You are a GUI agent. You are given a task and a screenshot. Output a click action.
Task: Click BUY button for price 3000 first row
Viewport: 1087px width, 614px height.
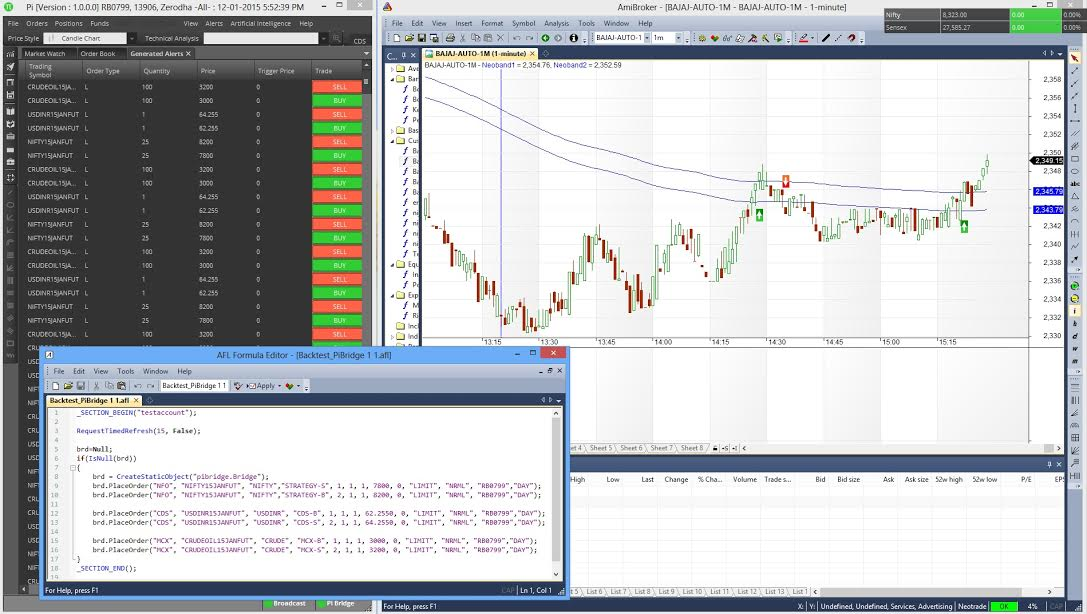coord(338,100)
